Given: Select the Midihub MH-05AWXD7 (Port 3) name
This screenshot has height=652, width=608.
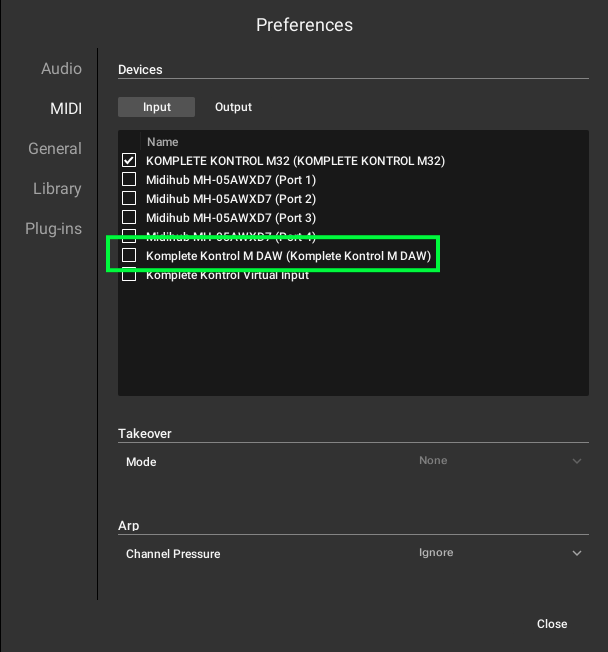Looking at the screenshot, I should 231,218.
